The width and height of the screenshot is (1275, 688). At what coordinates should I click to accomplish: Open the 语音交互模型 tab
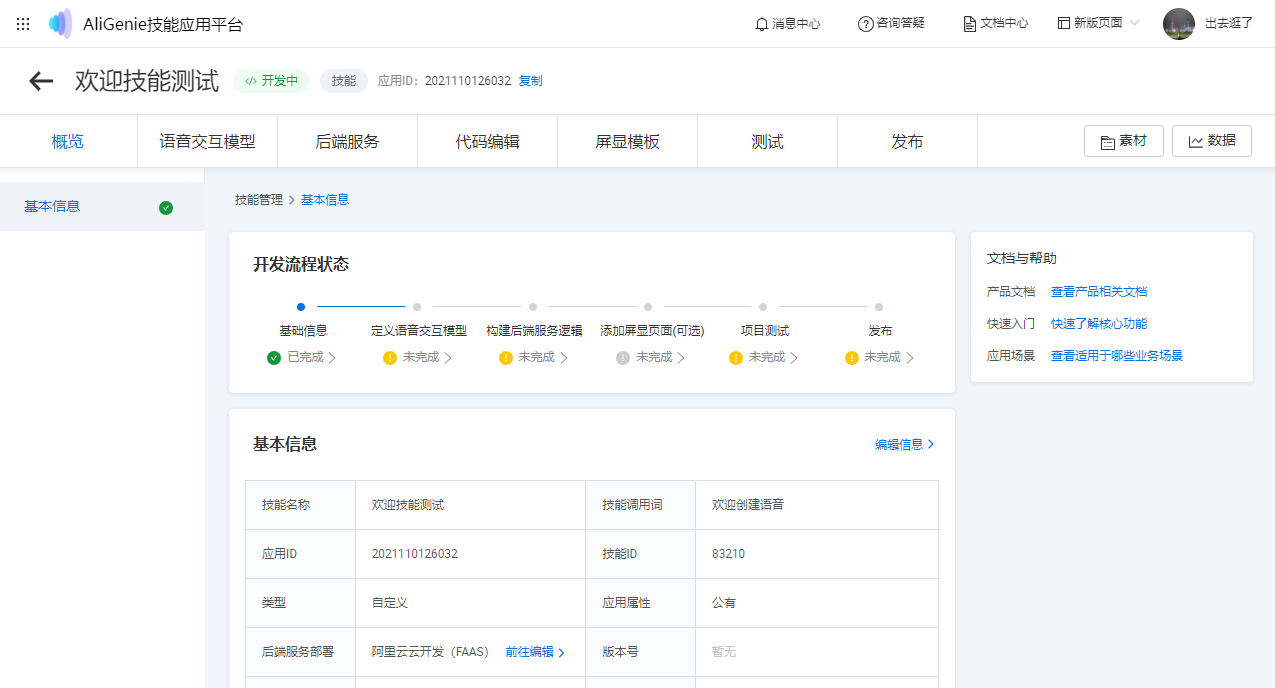(x=207, y=141)
